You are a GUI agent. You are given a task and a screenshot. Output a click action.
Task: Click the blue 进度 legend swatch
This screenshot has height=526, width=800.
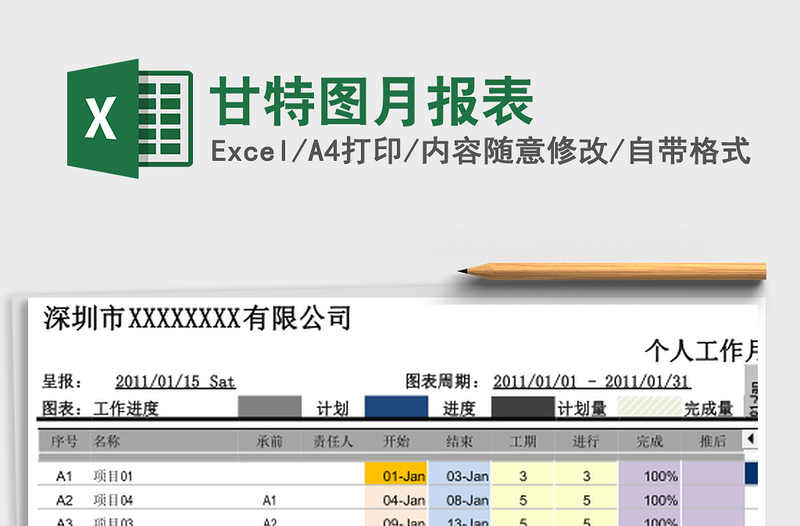pyautogui.click(x=396, y=407)
